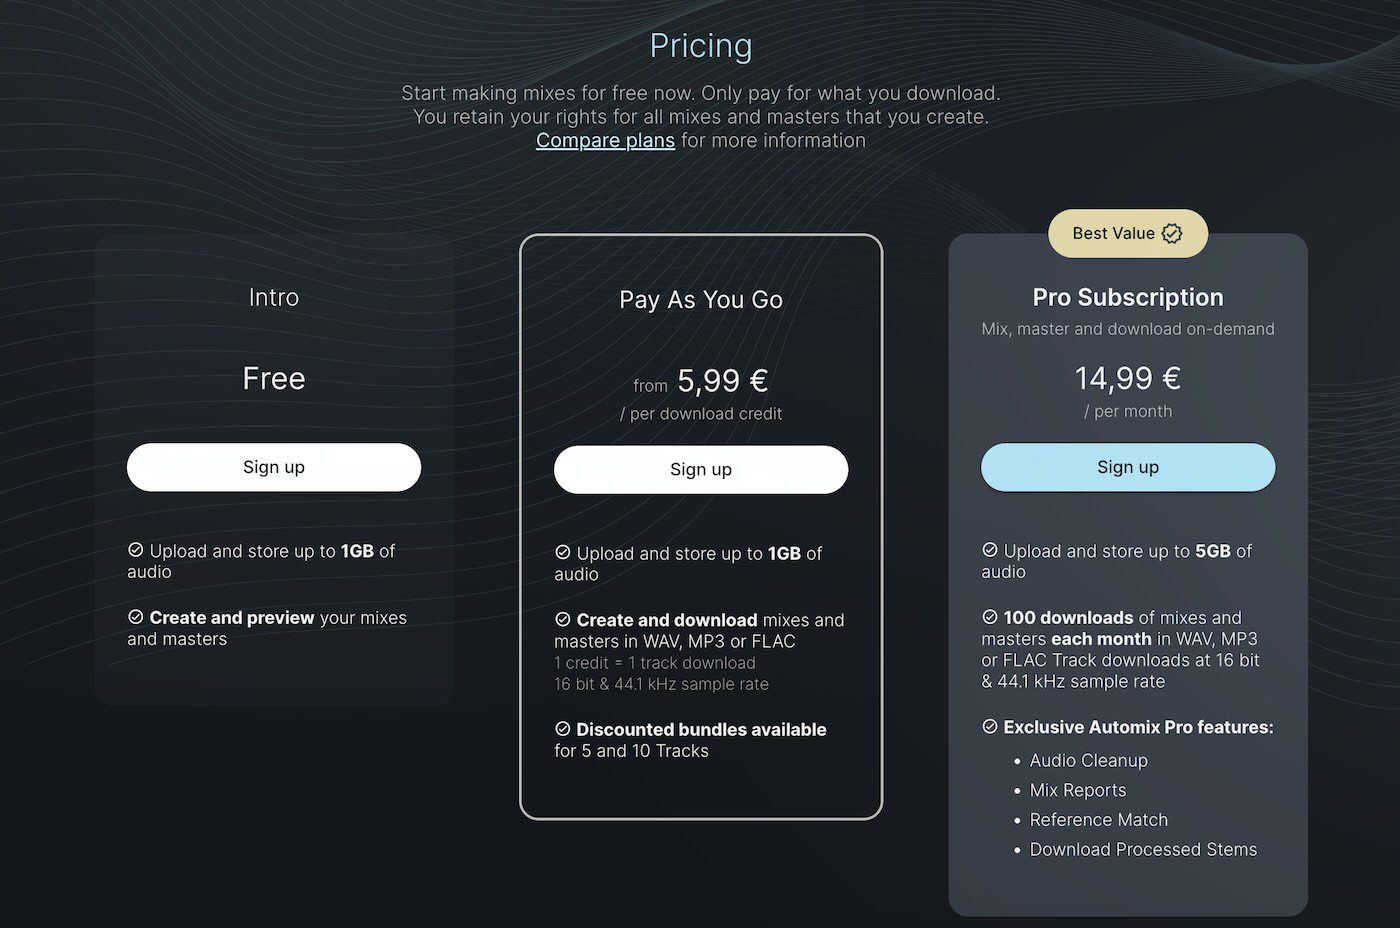Click the Audio Cleanup feature item
The image size is (1400, 928).
pyautogui.click(x=1088, y=761)
